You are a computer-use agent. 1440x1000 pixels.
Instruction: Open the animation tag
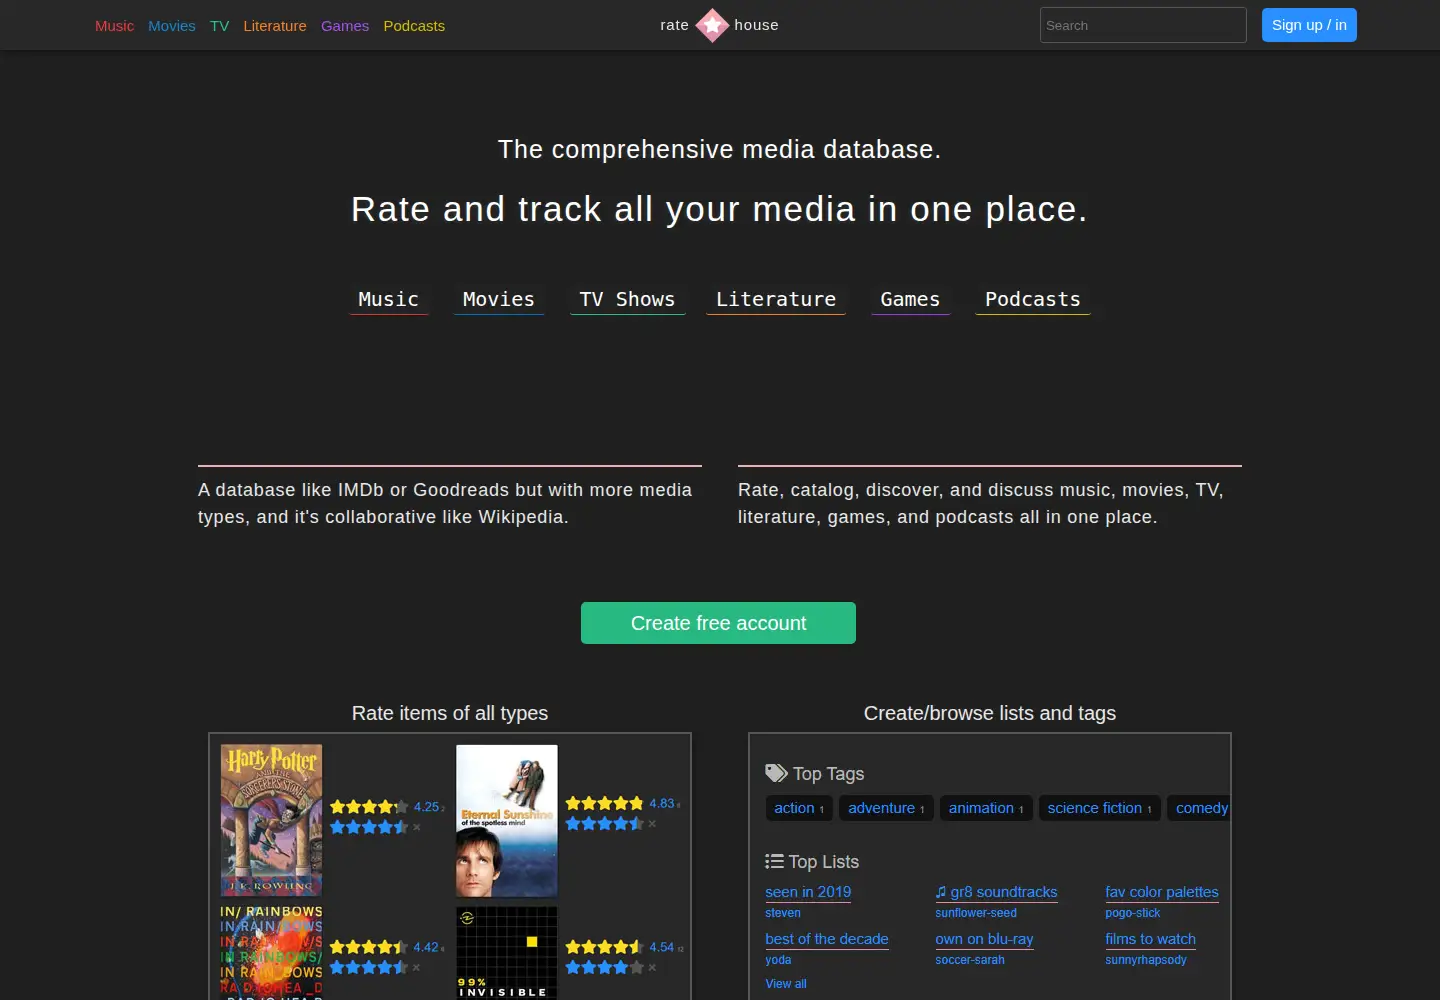pyautogui.click(x=986, y=808)
